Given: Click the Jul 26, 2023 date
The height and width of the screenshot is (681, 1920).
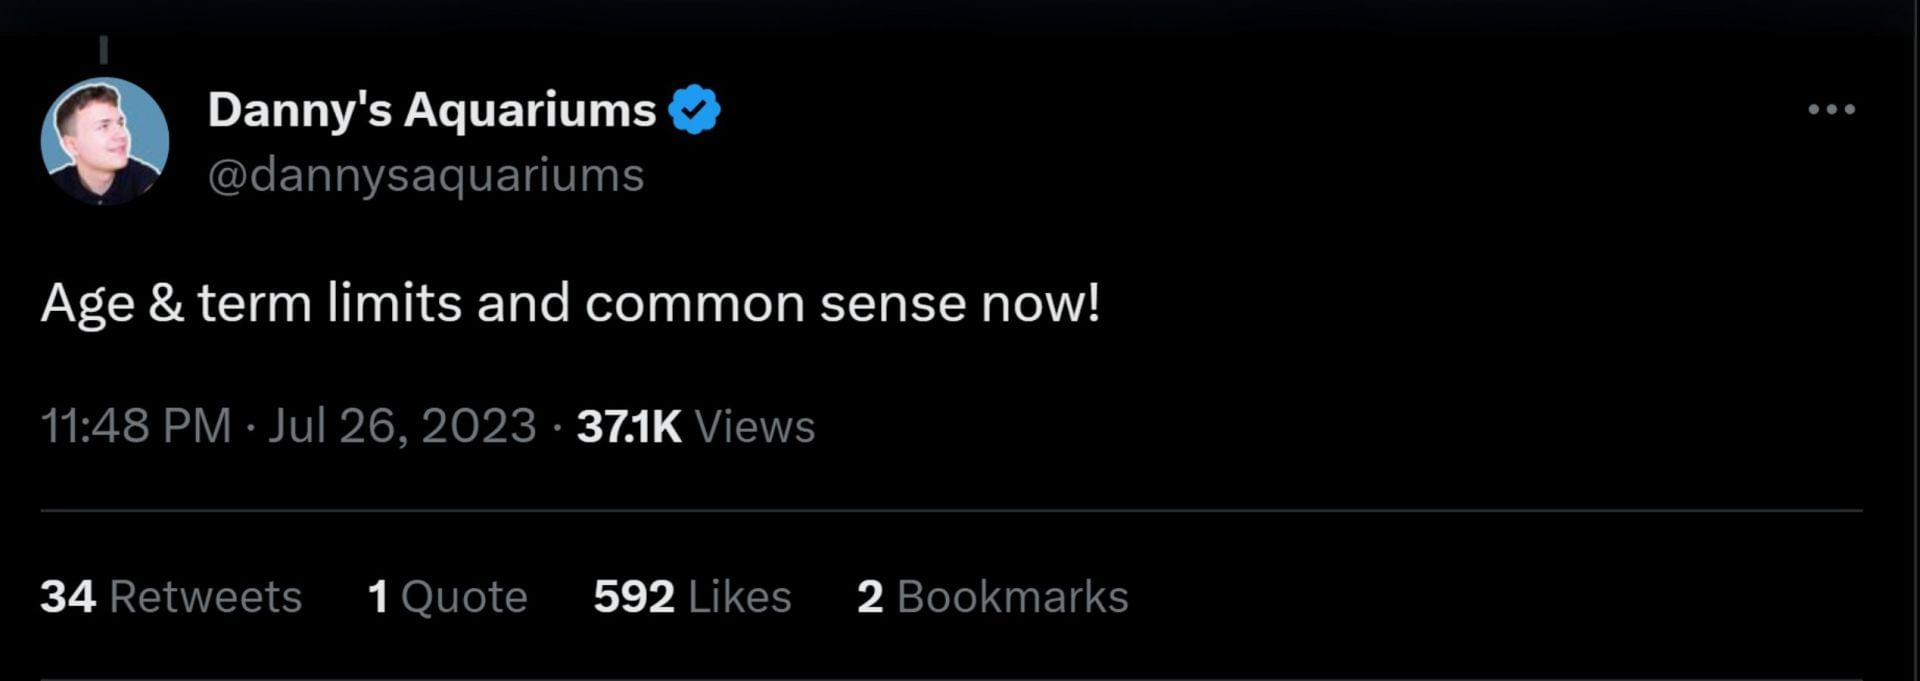Looking at the screenshot, I should click(x=402, y=426).
